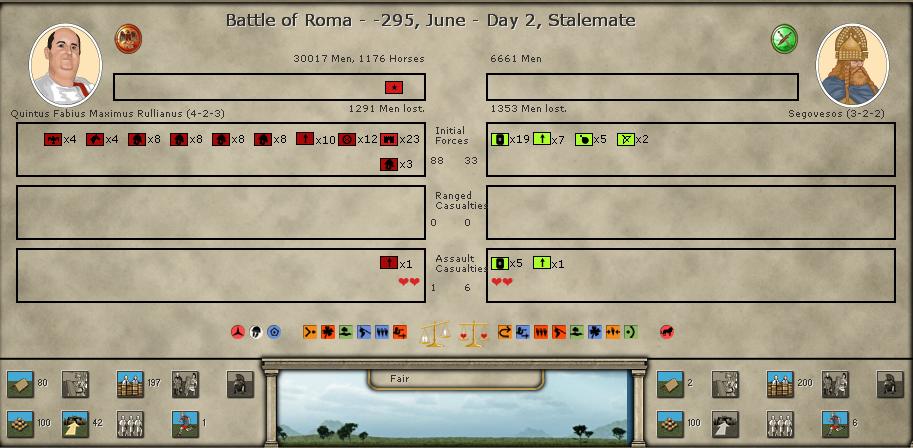
Task: Click the red lion ability icon
Action: [666, 332]
